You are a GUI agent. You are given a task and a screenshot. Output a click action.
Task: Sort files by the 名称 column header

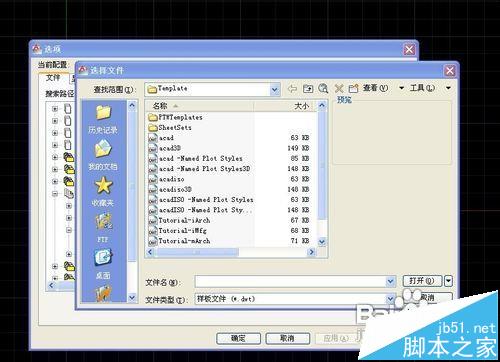click(x=200, y=106)
